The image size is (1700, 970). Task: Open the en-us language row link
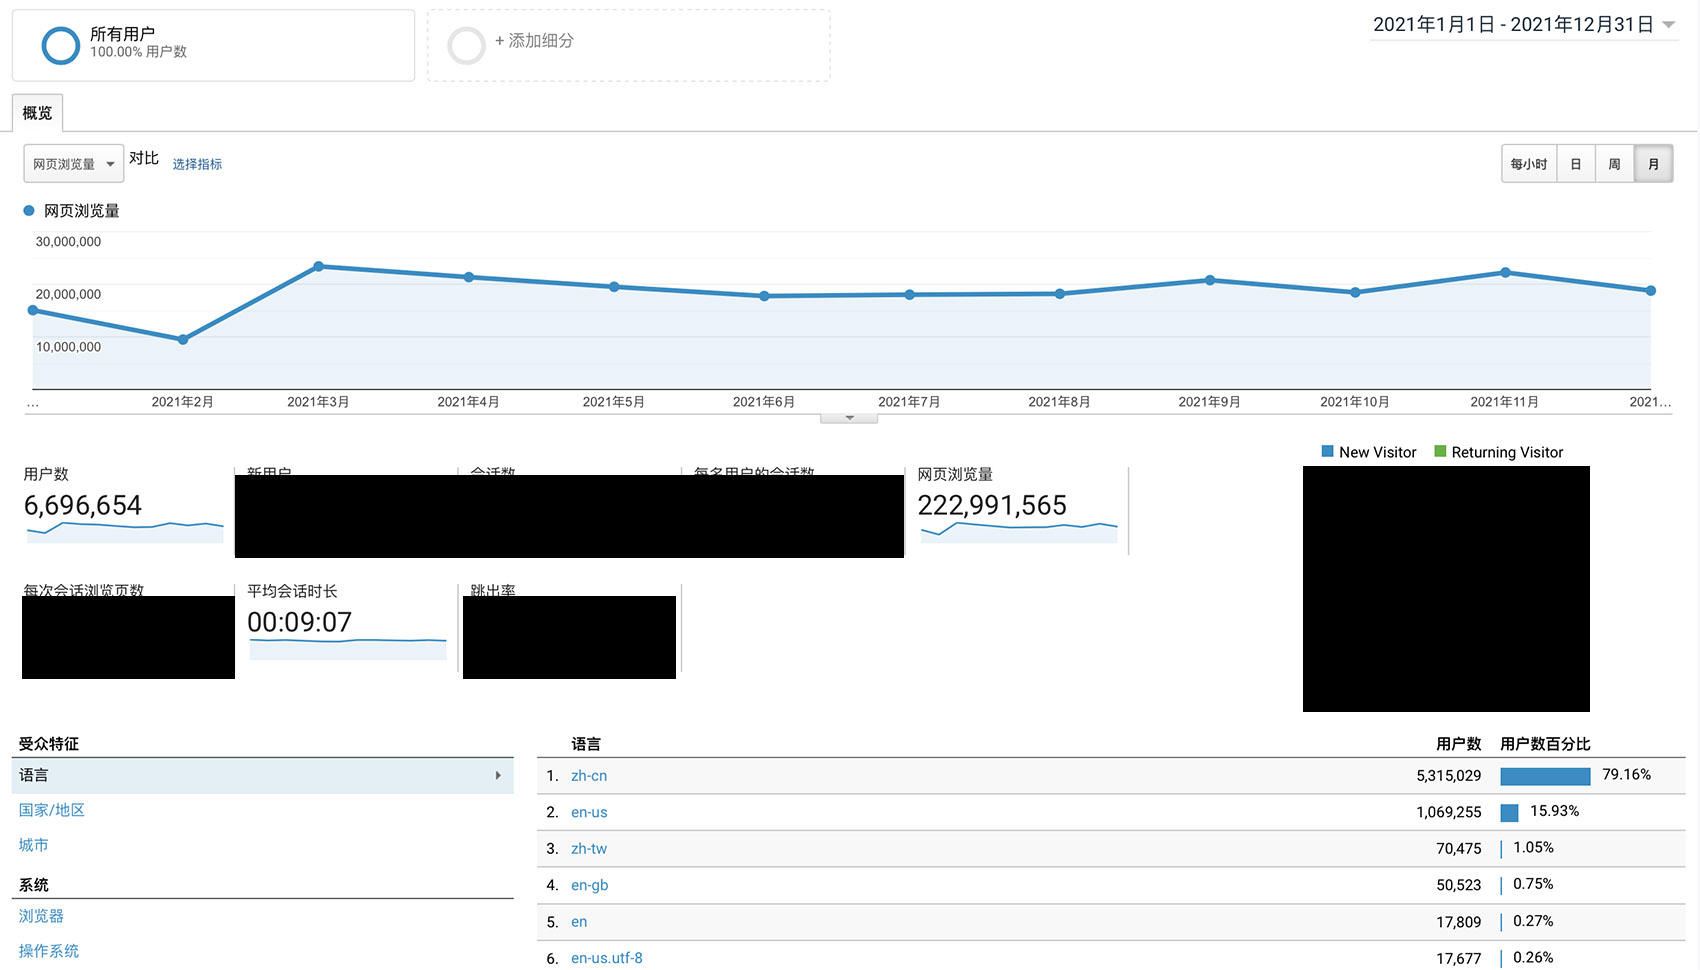click(x=589, y=812)
